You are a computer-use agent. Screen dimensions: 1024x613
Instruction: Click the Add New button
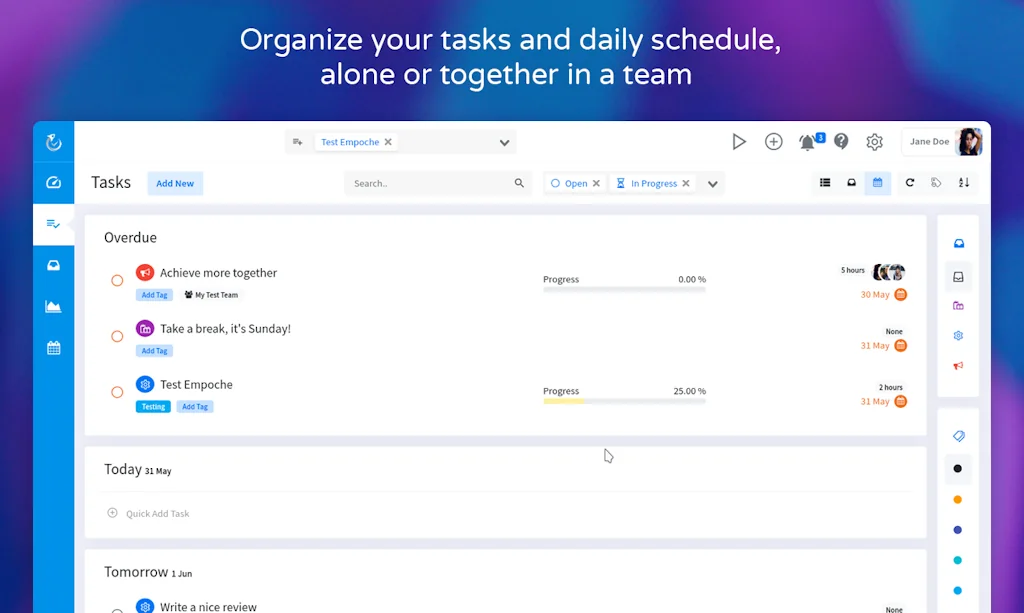click(175, 183)
